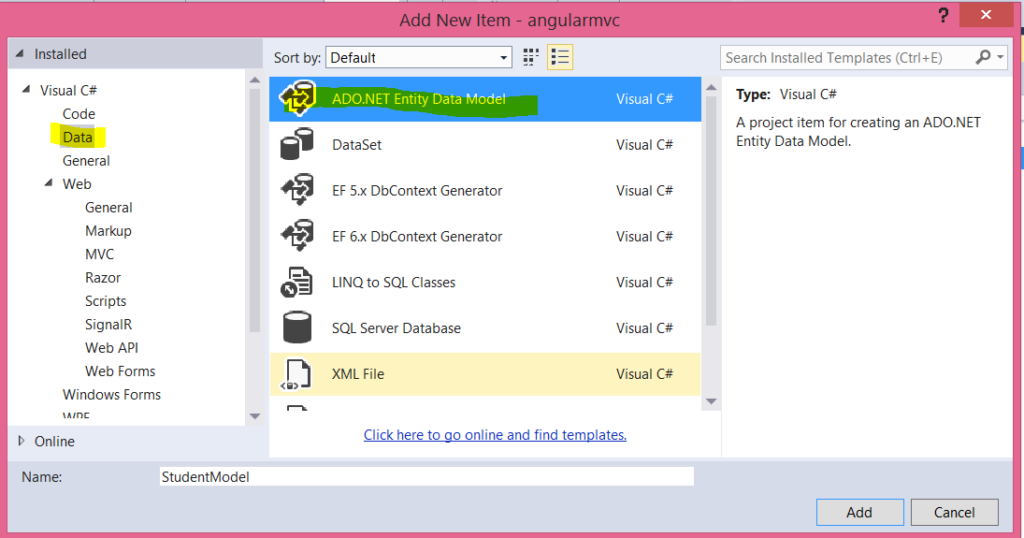Select Web API in the tree
The height and width of the screenshot is (538, 1024).
coord(111,347)
